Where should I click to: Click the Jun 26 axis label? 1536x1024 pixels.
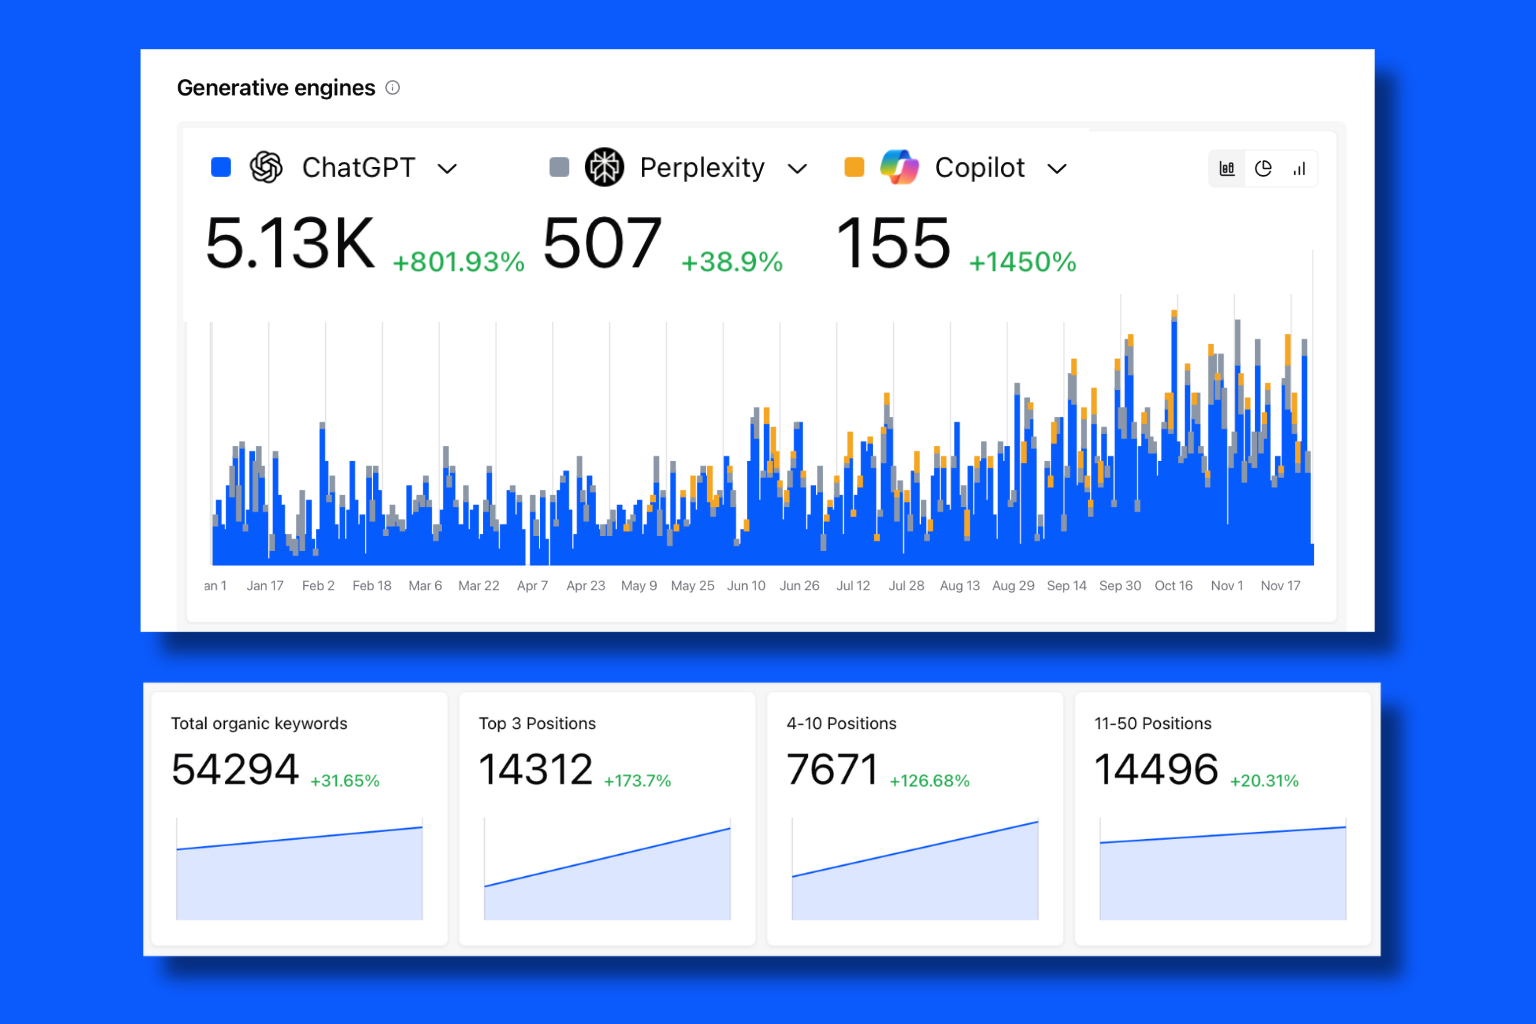[x=800, y=586]
